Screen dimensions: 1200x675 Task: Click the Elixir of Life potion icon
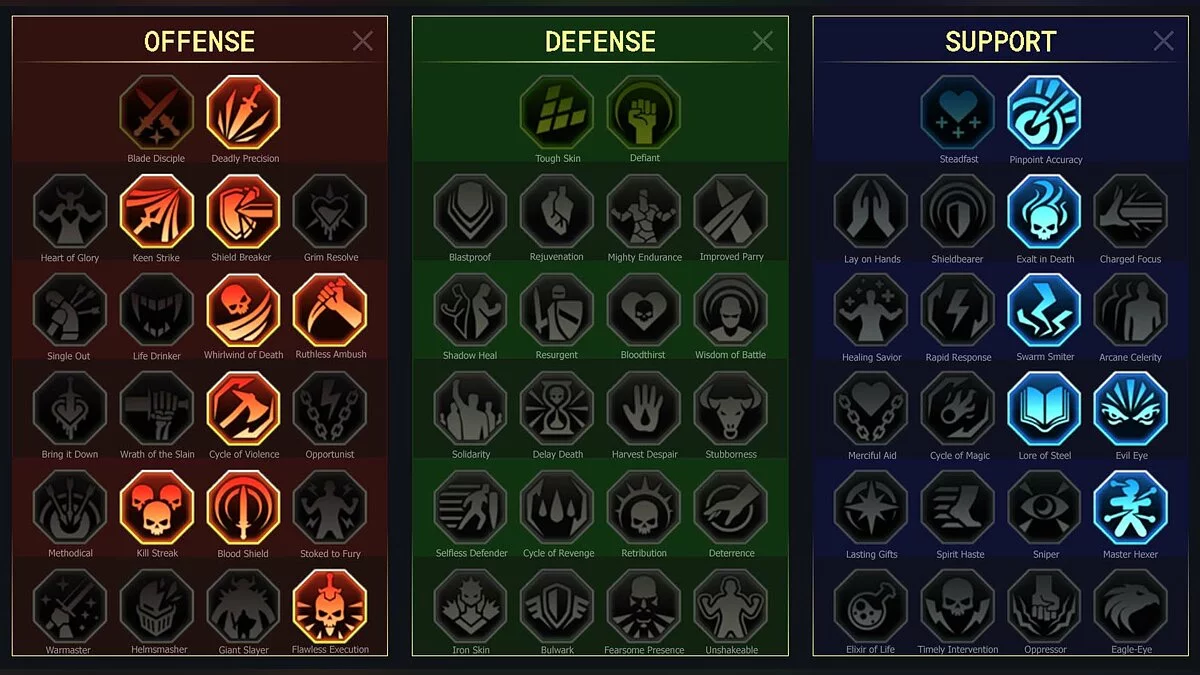871,606
